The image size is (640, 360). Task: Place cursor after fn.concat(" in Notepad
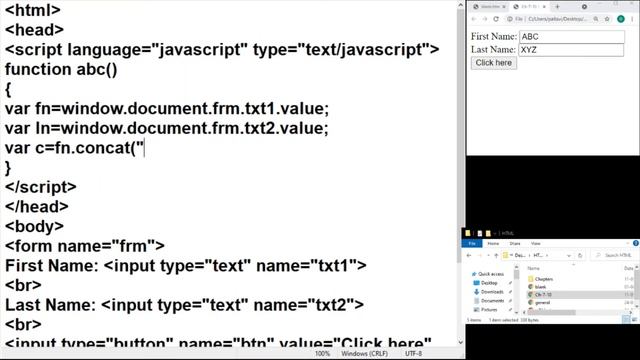tap(144, 148)
